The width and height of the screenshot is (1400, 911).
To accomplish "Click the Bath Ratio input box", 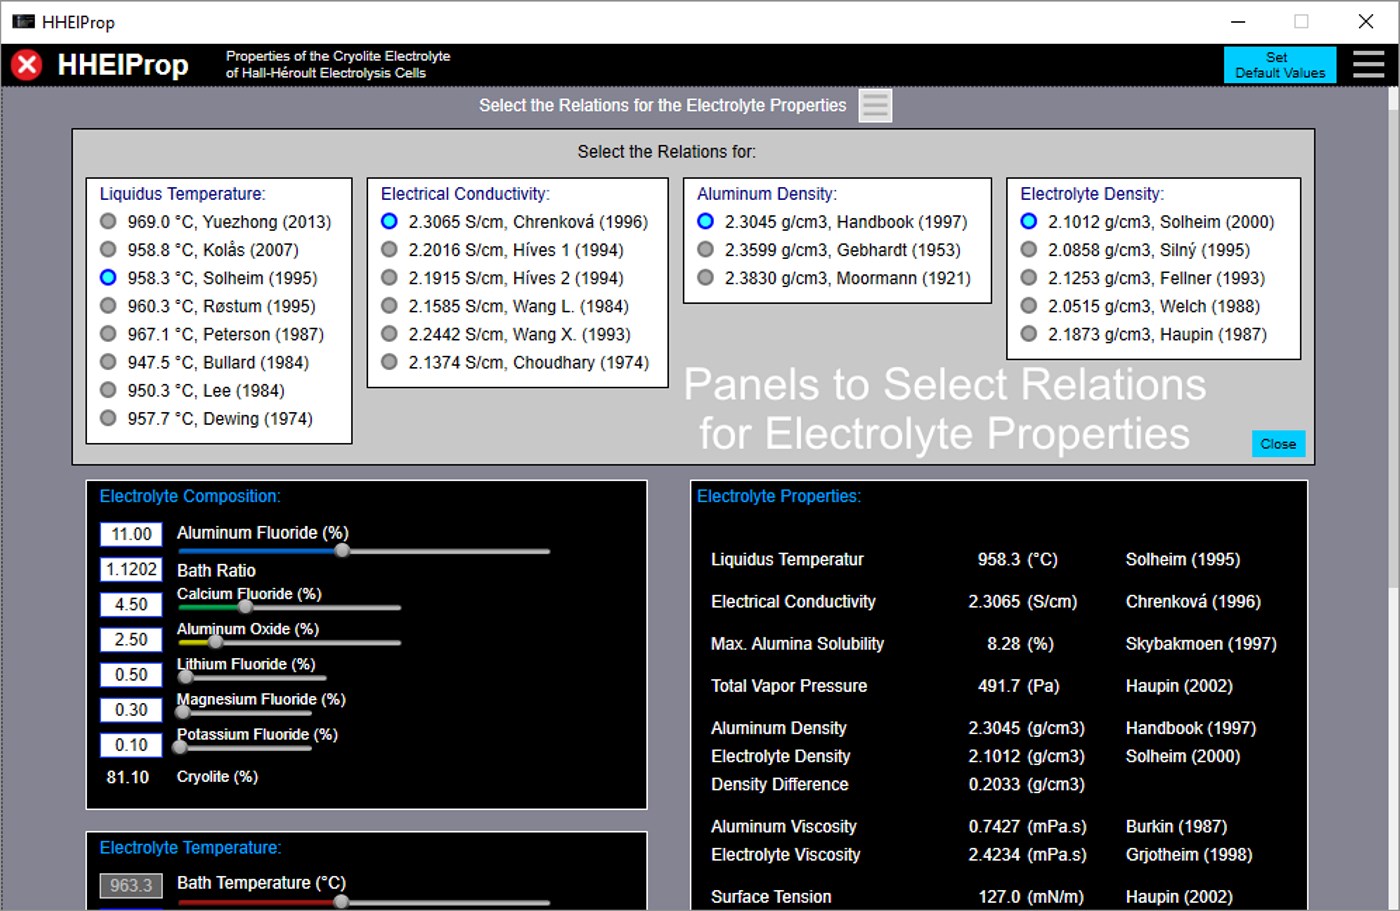I will point(131,569).
